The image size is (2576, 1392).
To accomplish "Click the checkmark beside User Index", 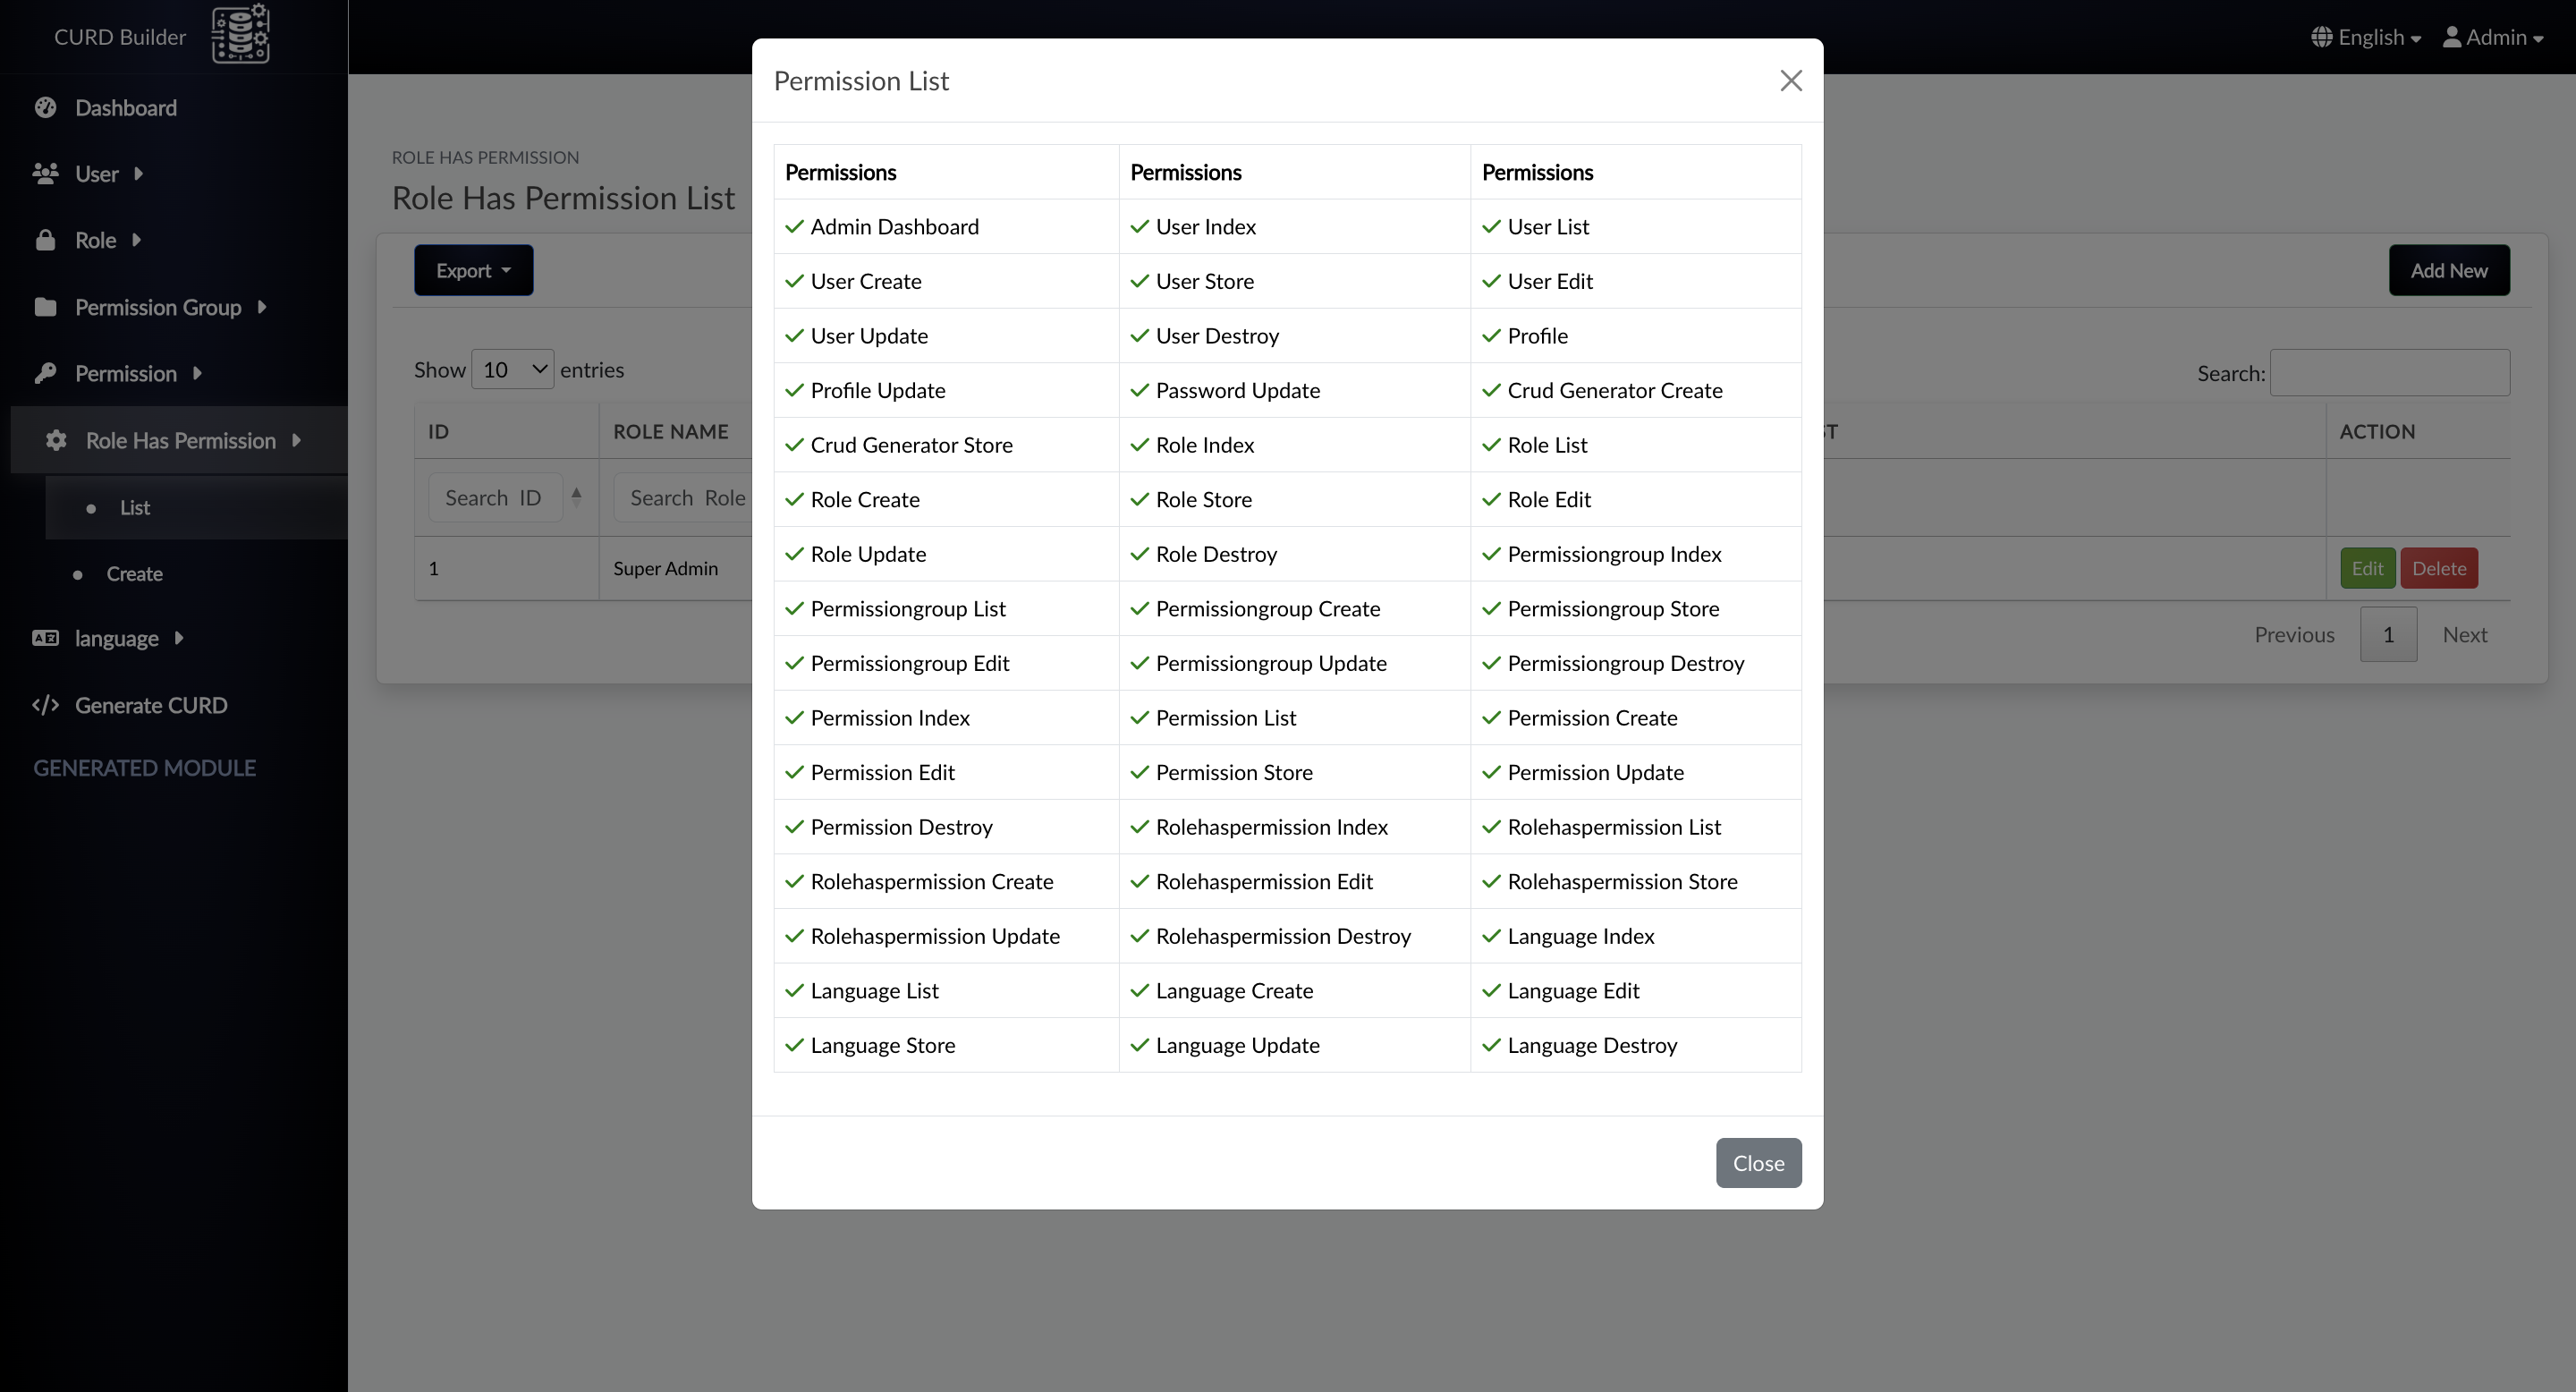I will pyautogui.click(x=1140, y=227).
